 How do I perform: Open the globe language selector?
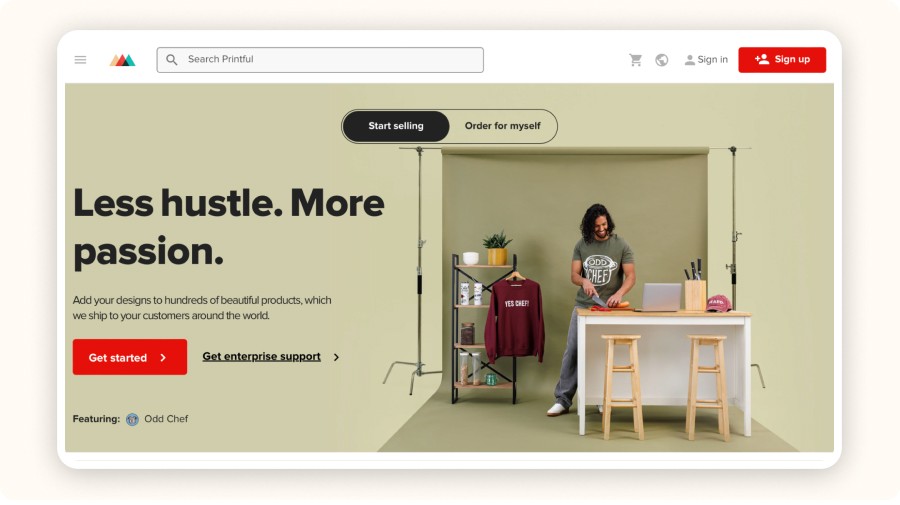[x=662, y=60]
